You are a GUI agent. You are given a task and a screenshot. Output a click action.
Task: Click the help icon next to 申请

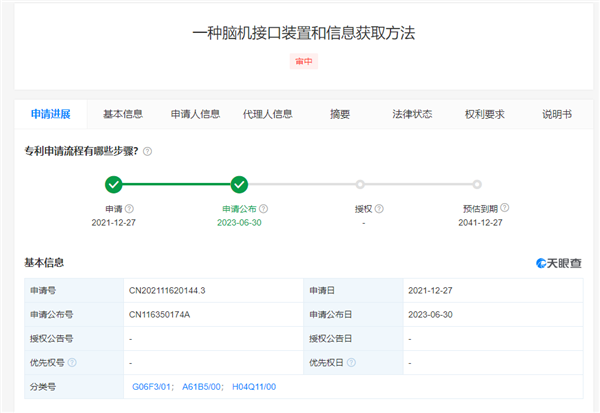[x=129, y=209]
